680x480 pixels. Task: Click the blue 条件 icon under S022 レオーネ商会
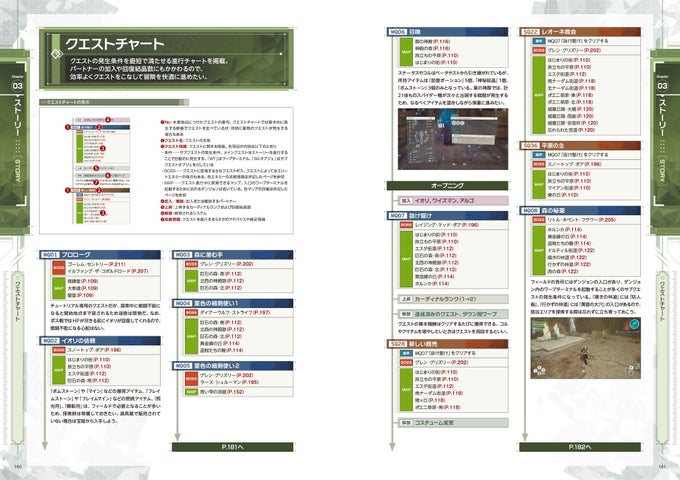pos(539,41)
